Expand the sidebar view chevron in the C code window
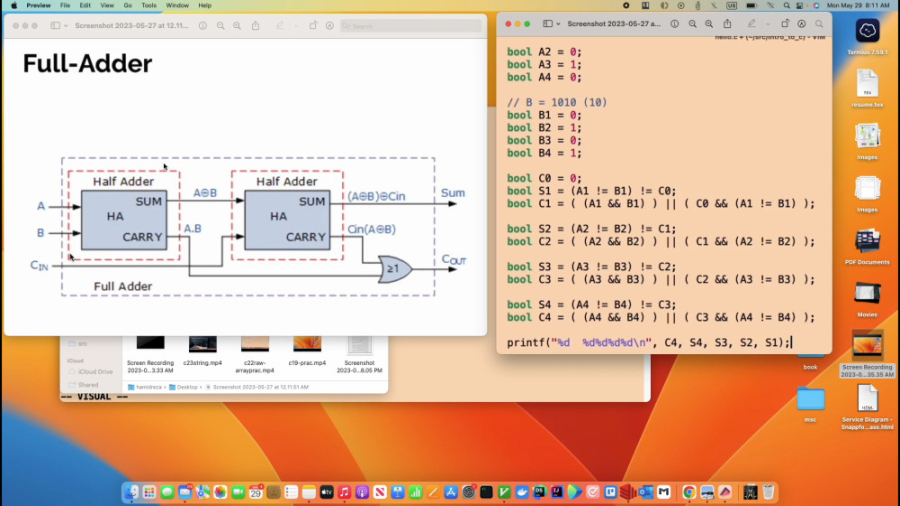900x506 pixels. pos(559,23)
